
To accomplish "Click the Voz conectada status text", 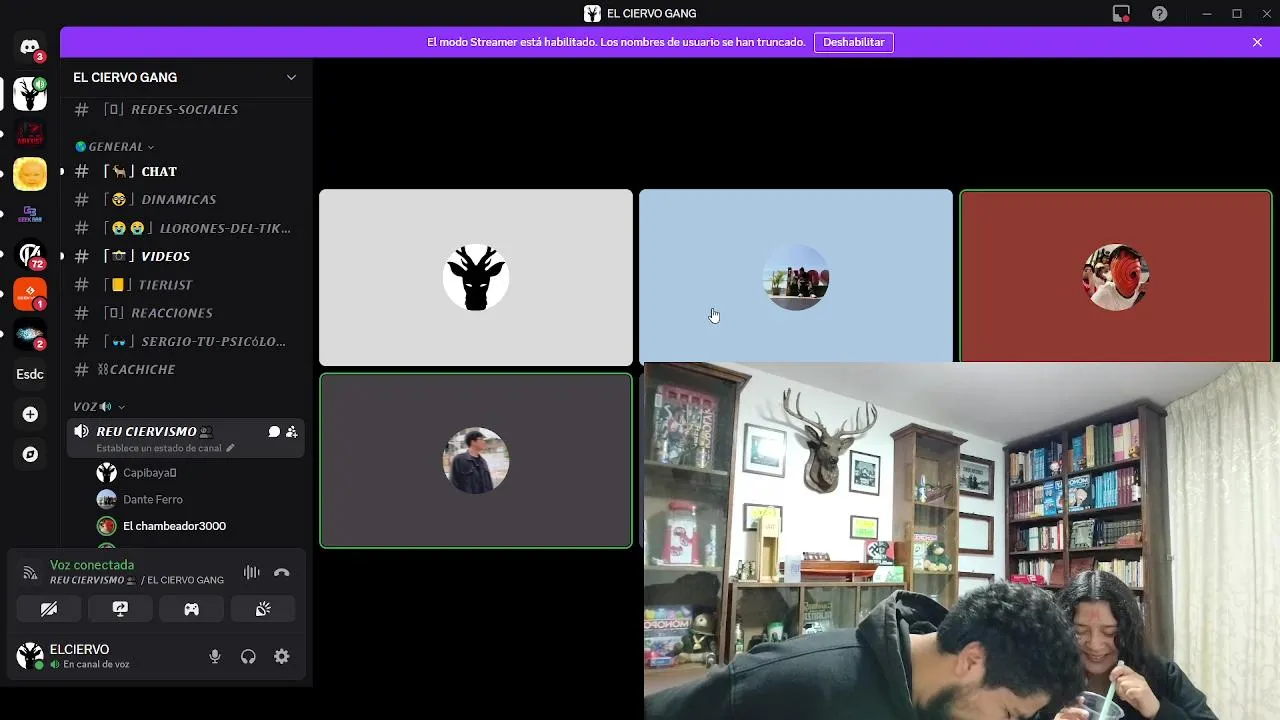I will point(92,565).
